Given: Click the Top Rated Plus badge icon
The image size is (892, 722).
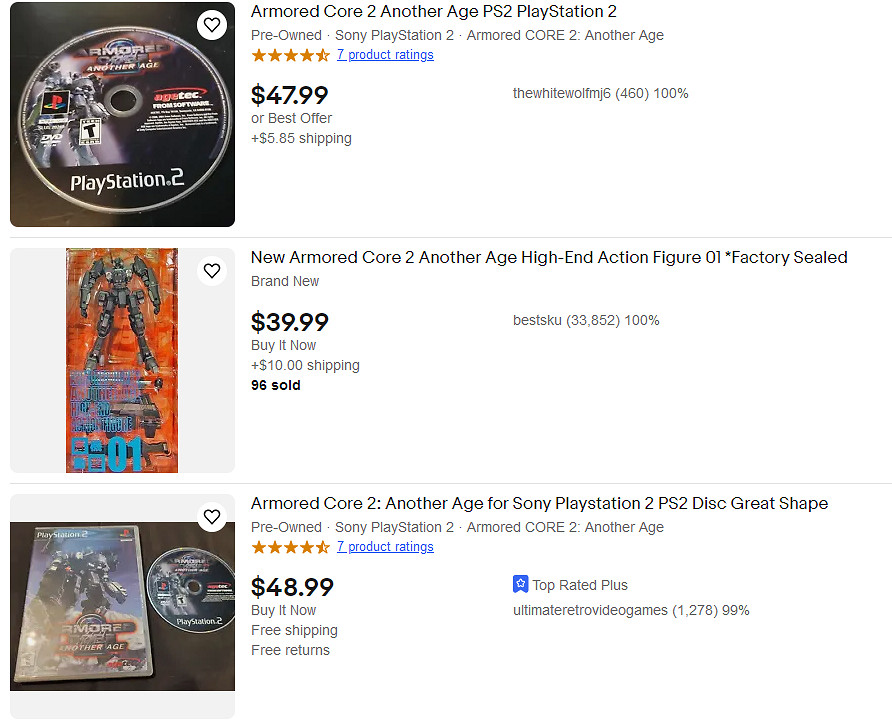Looking at the screenshot, I should click(520, 584).
